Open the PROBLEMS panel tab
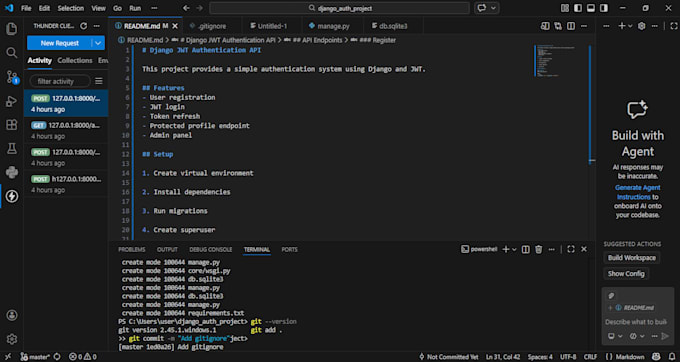 (x=131, y=249)
